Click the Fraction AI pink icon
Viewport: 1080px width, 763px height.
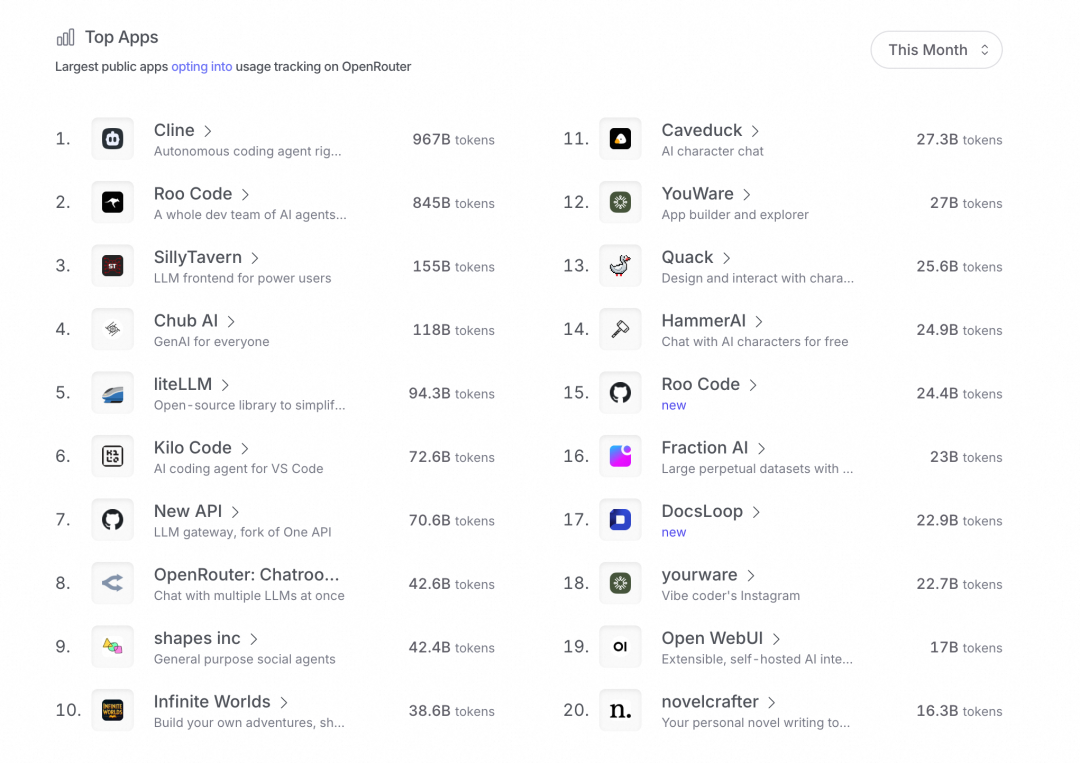point(620,456)
